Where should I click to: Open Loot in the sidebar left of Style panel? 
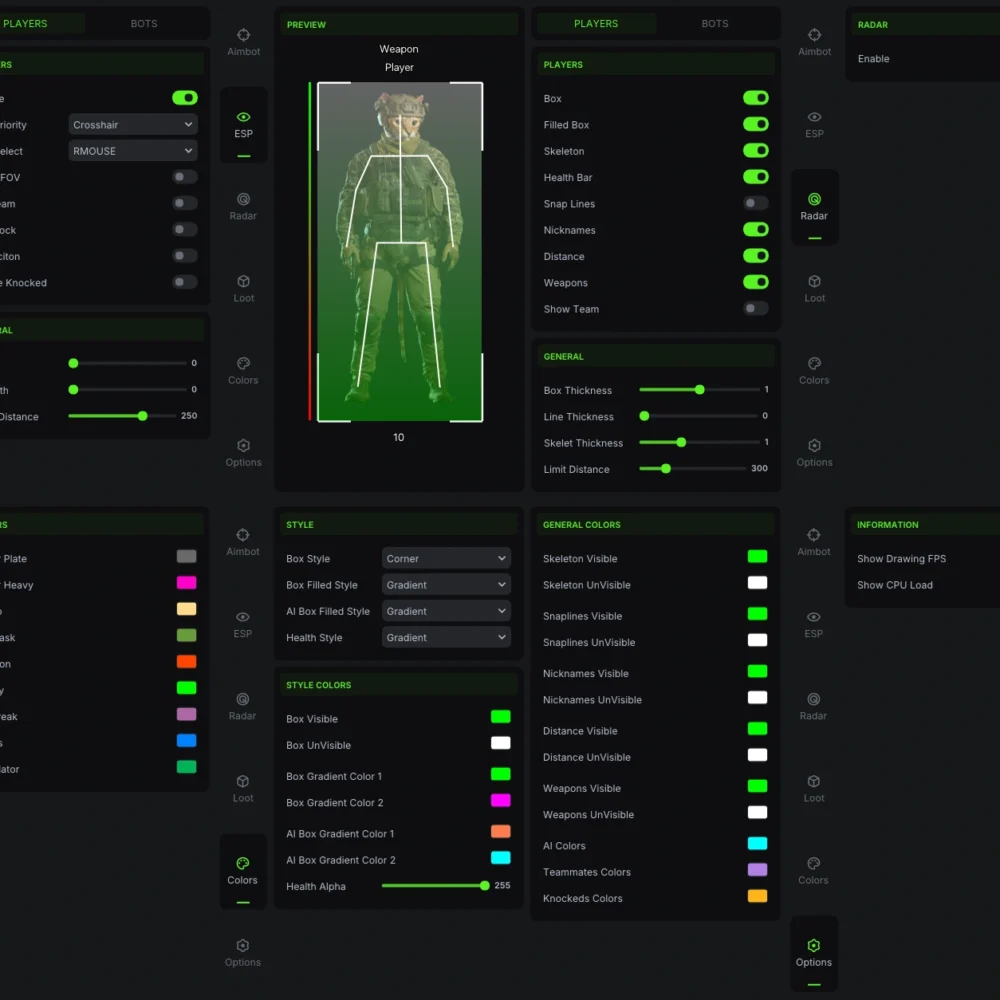242,789
